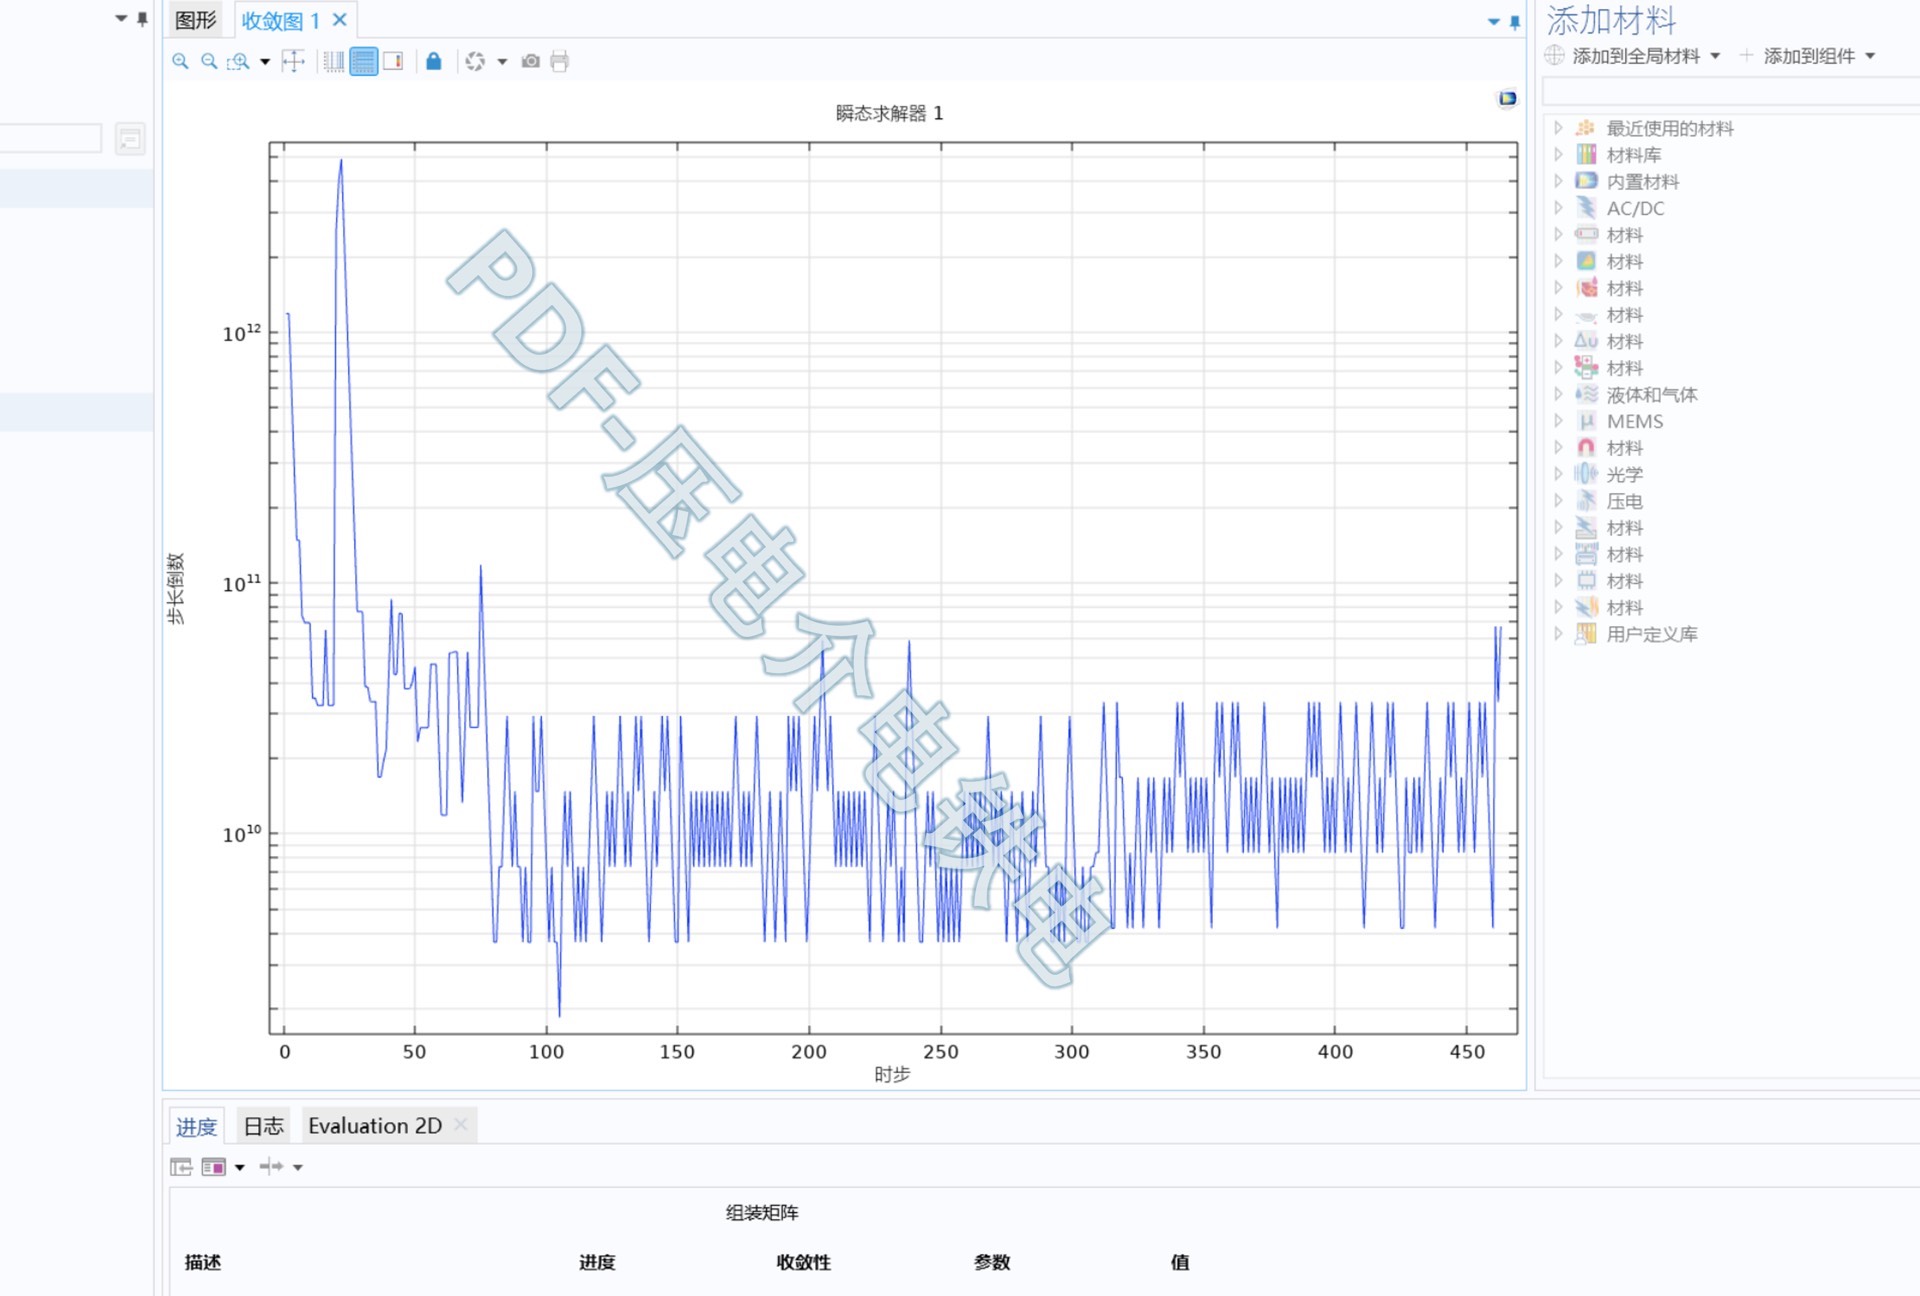Click the material search input field
Screen dimensions: 1920x1296
pos(1730,92)
